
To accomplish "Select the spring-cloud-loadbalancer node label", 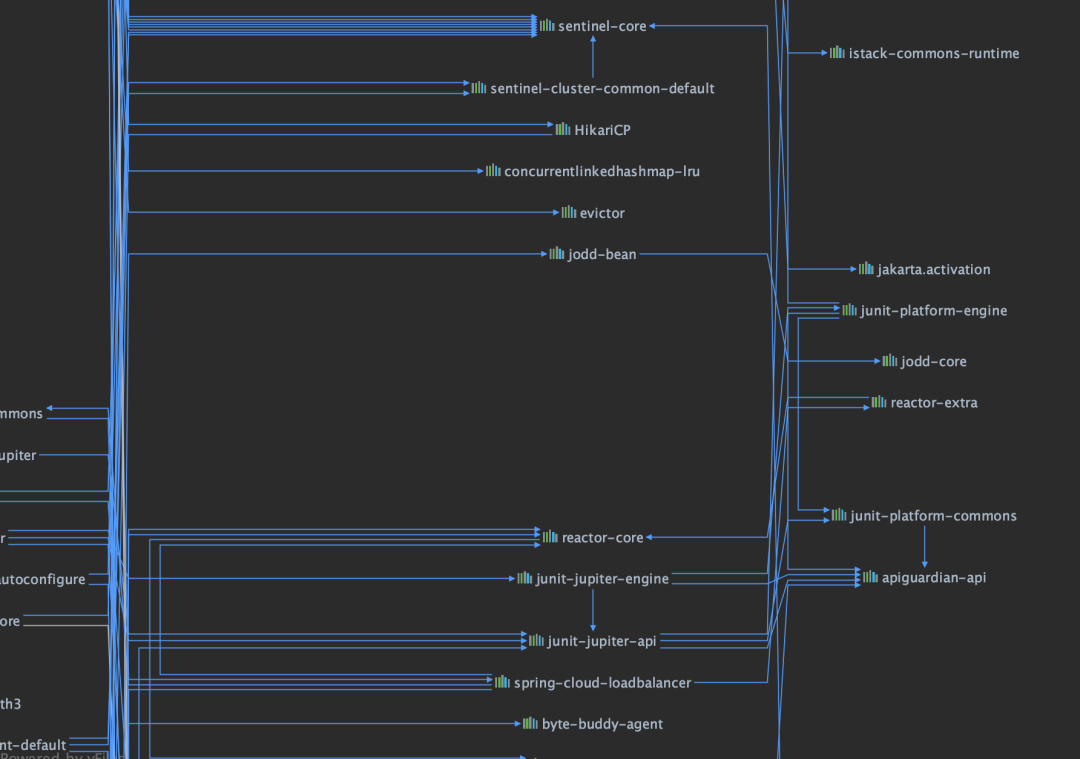I will pyautogui.click(x=602, y=683).
